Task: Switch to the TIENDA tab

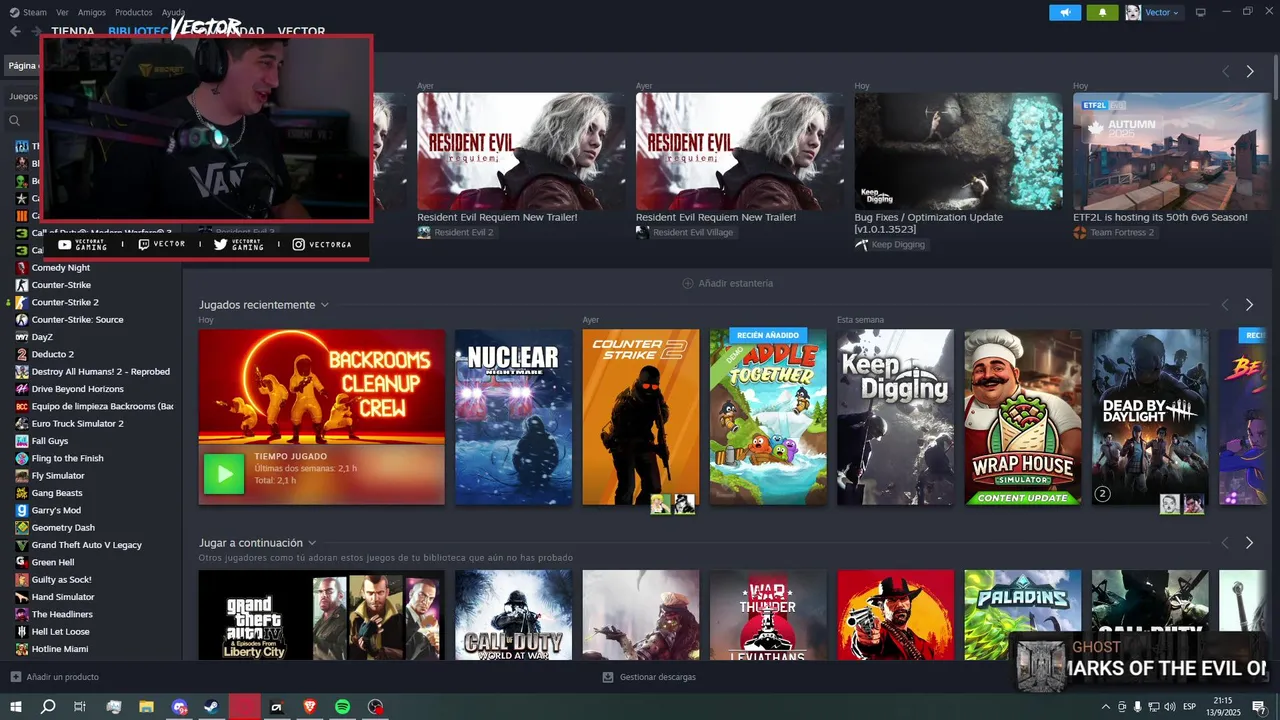Action: [x=73, y=31]
